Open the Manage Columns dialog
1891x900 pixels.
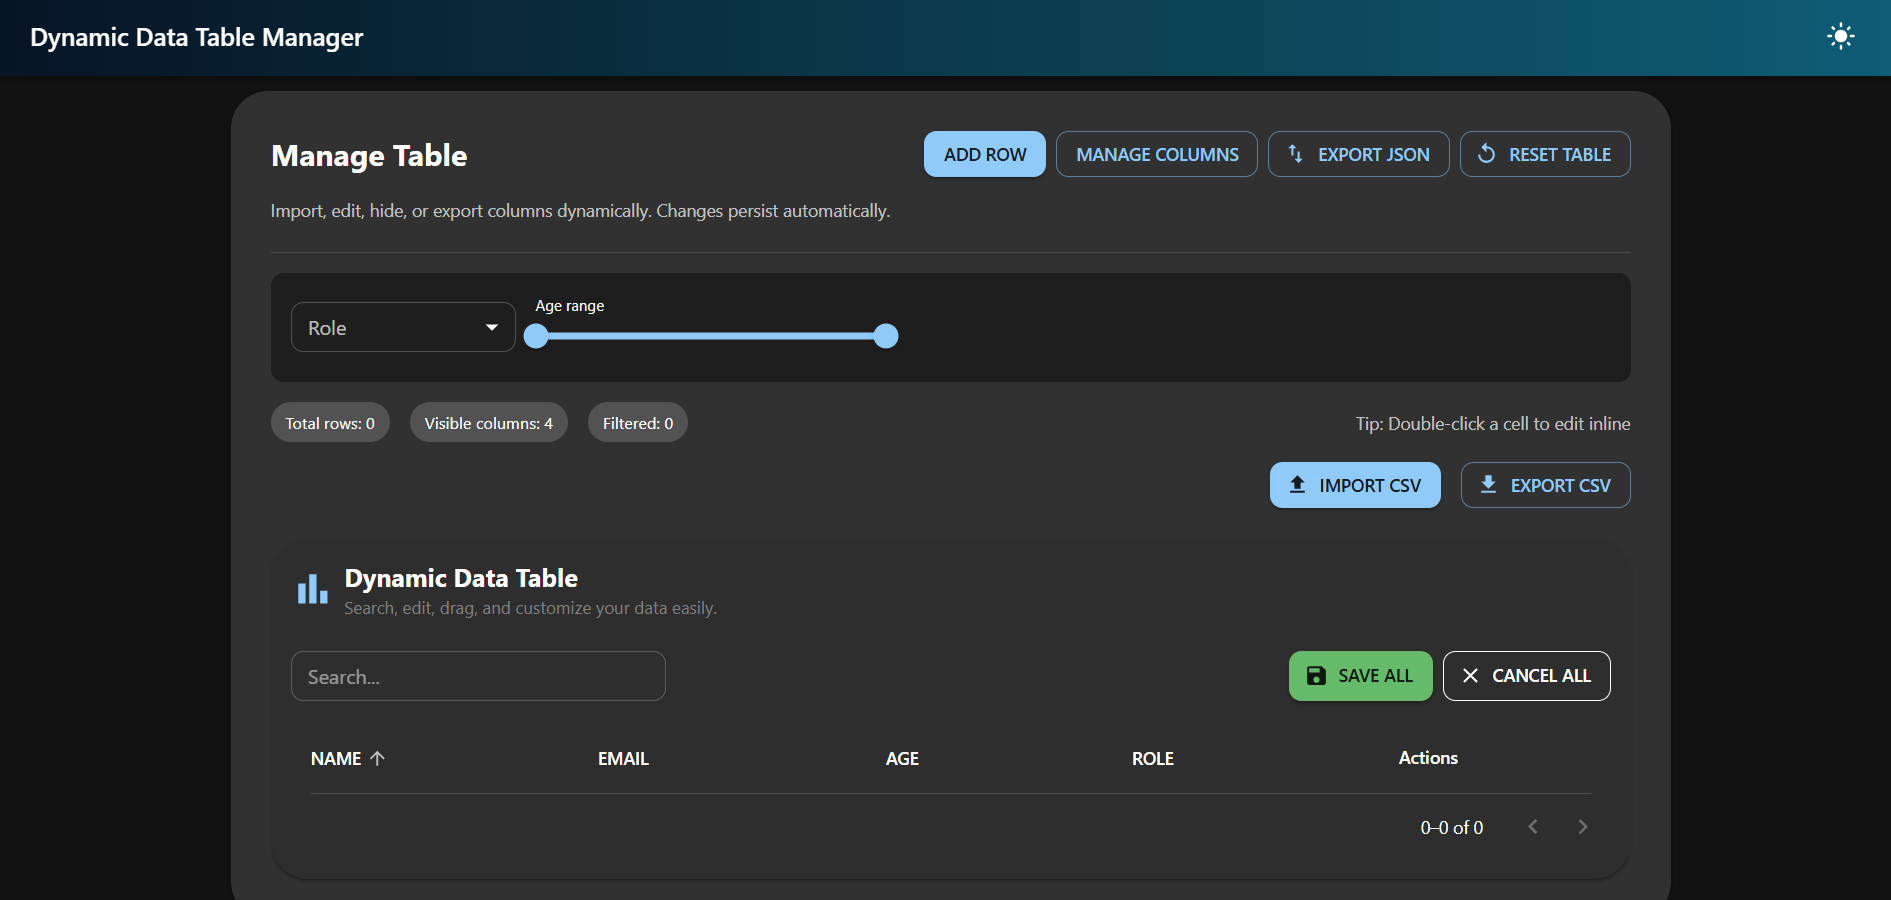(x=1156, y=155)
